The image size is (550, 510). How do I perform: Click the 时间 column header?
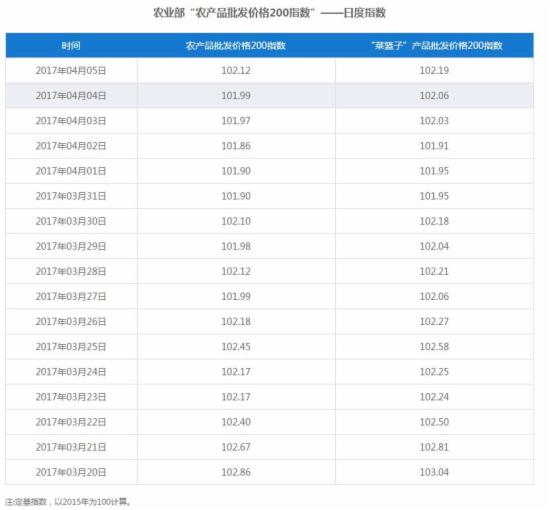pyautogui.click(x=71, y=46)
